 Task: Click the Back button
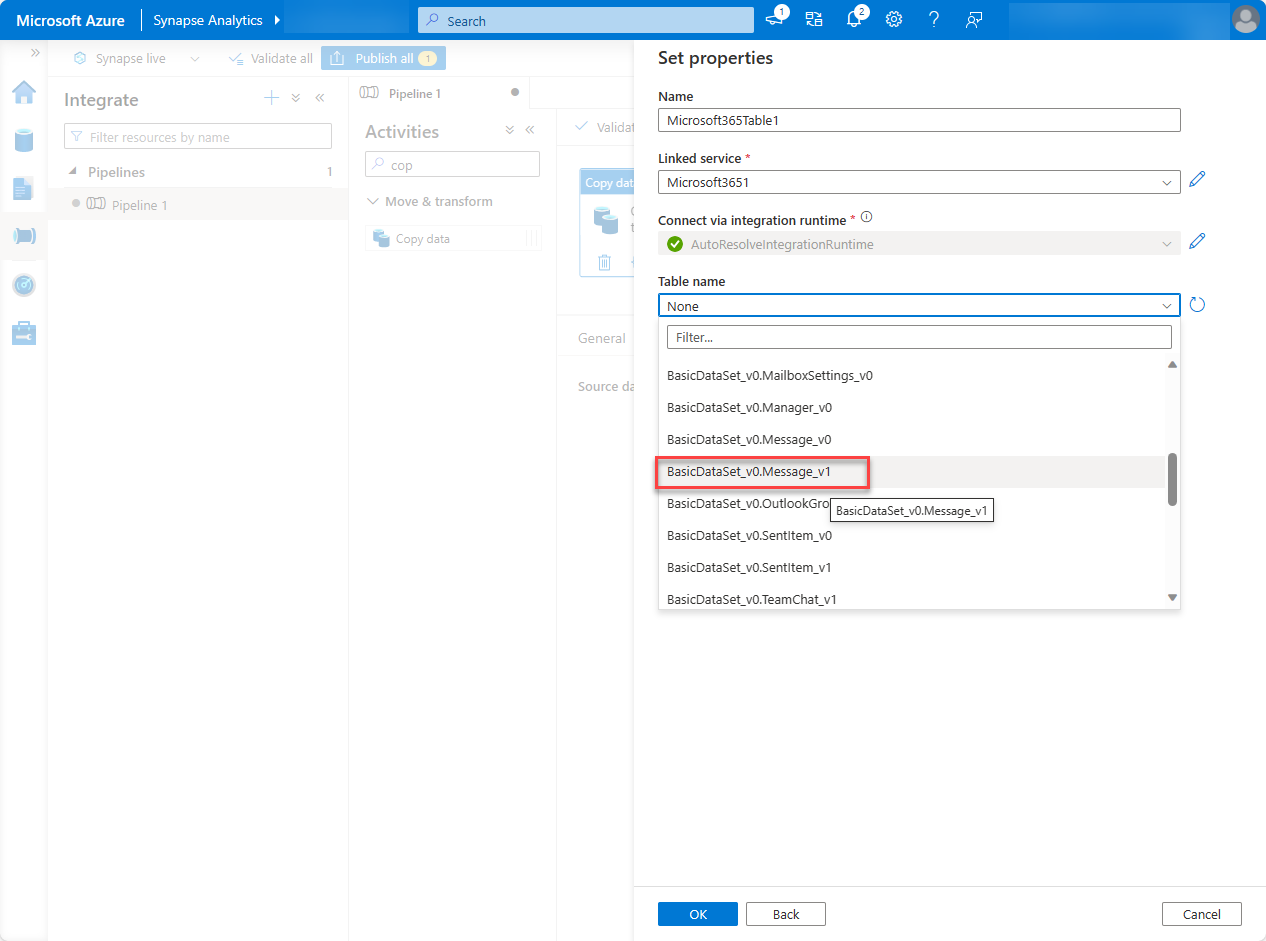pos(785,914)
